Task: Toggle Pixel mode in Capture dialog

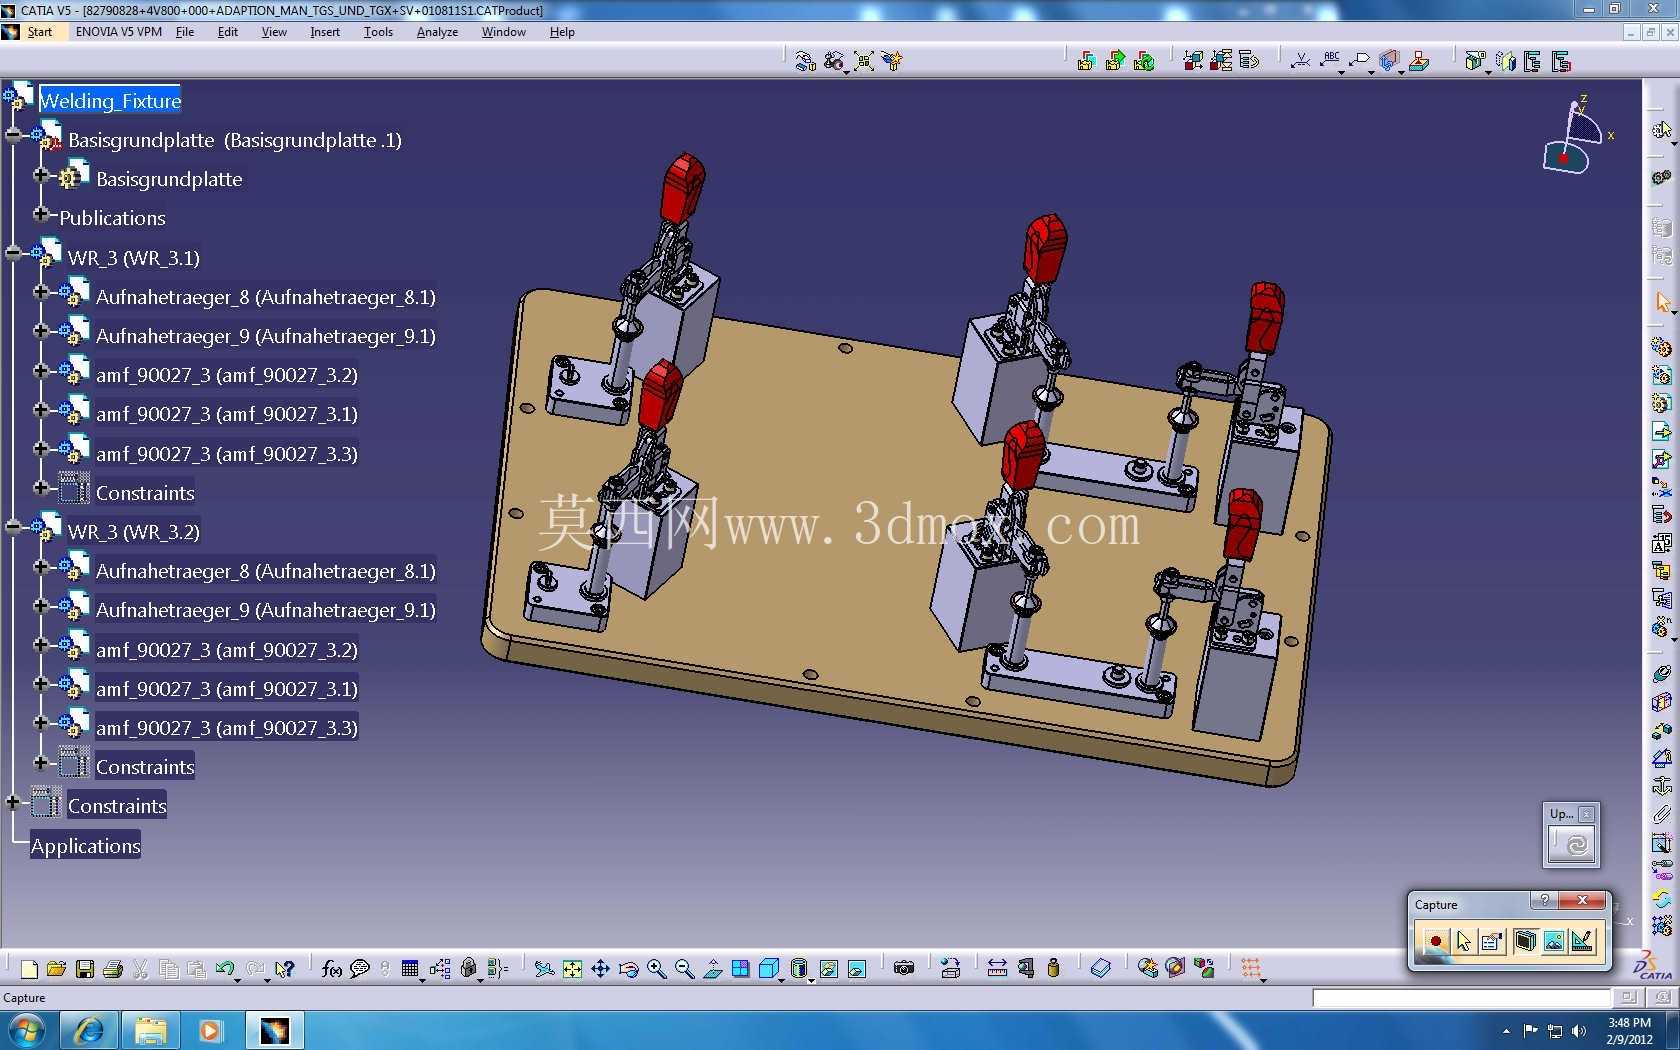Action: [1553, 941]
